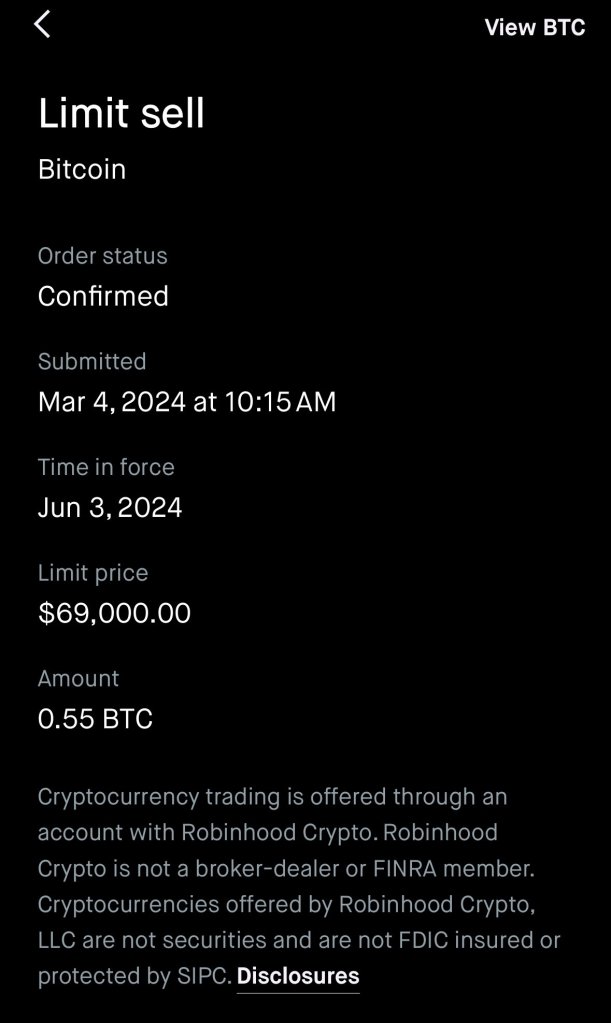Click the Limit price label

[x=93, y=573]
